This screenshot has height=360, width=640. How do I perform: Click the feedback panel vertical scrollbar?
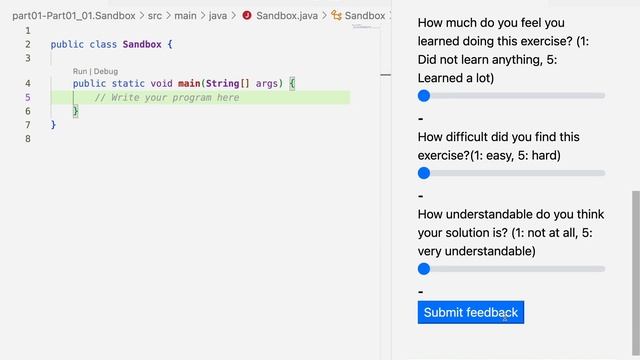(636, 273)
